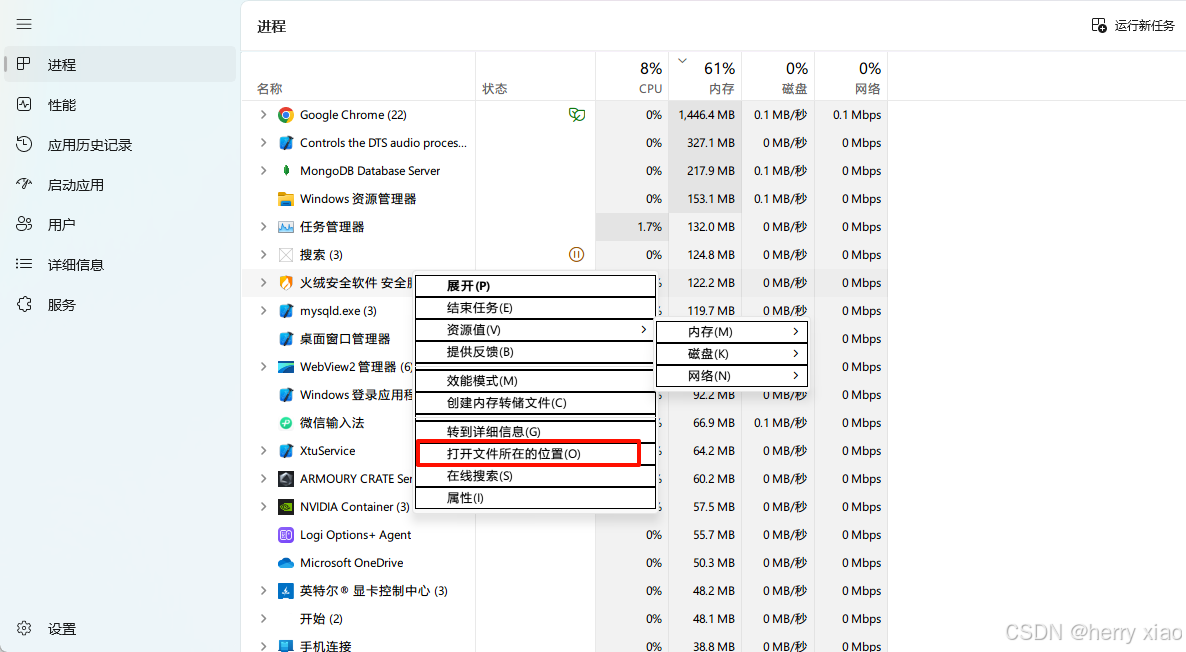Viewport: 1186px width, 652px height.
Task: Choose 提供反馈(B) in the context menu
Action: (536, 352)
